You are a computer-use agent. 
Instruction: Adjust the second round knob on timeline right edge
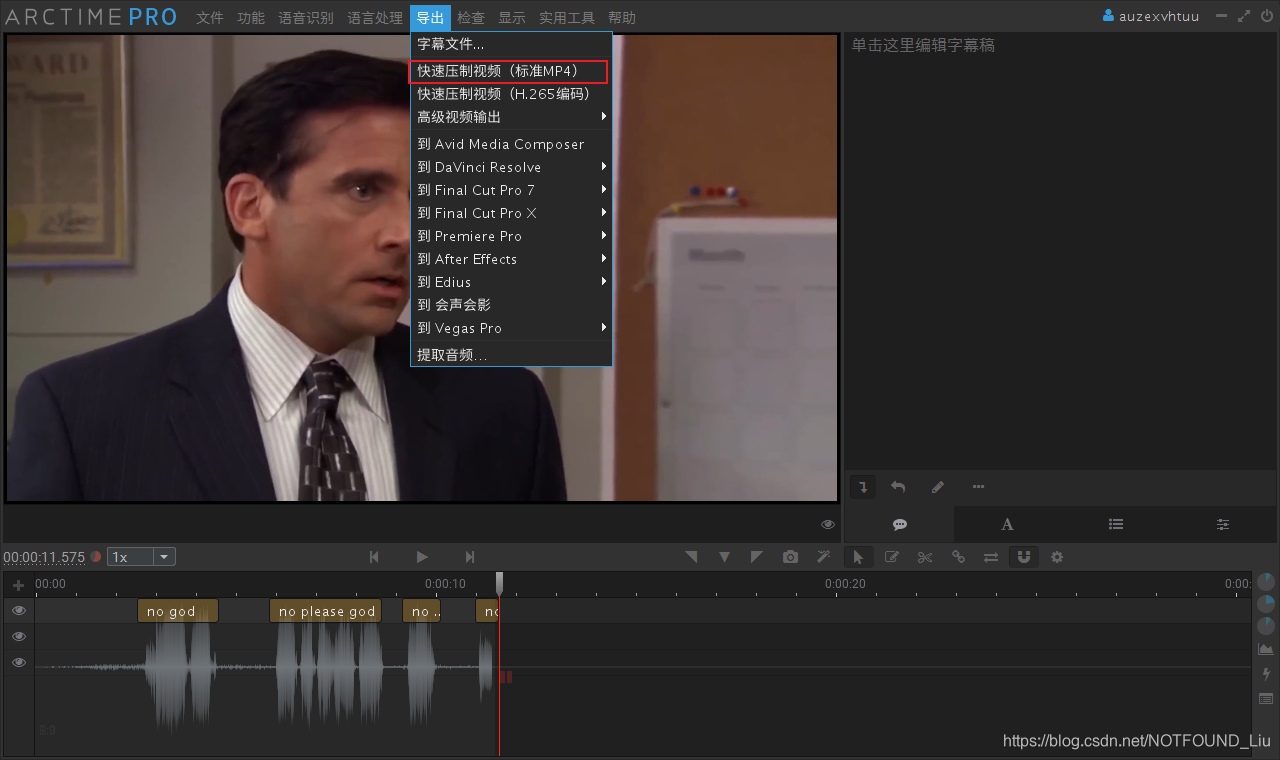[x=1266, y=603]
